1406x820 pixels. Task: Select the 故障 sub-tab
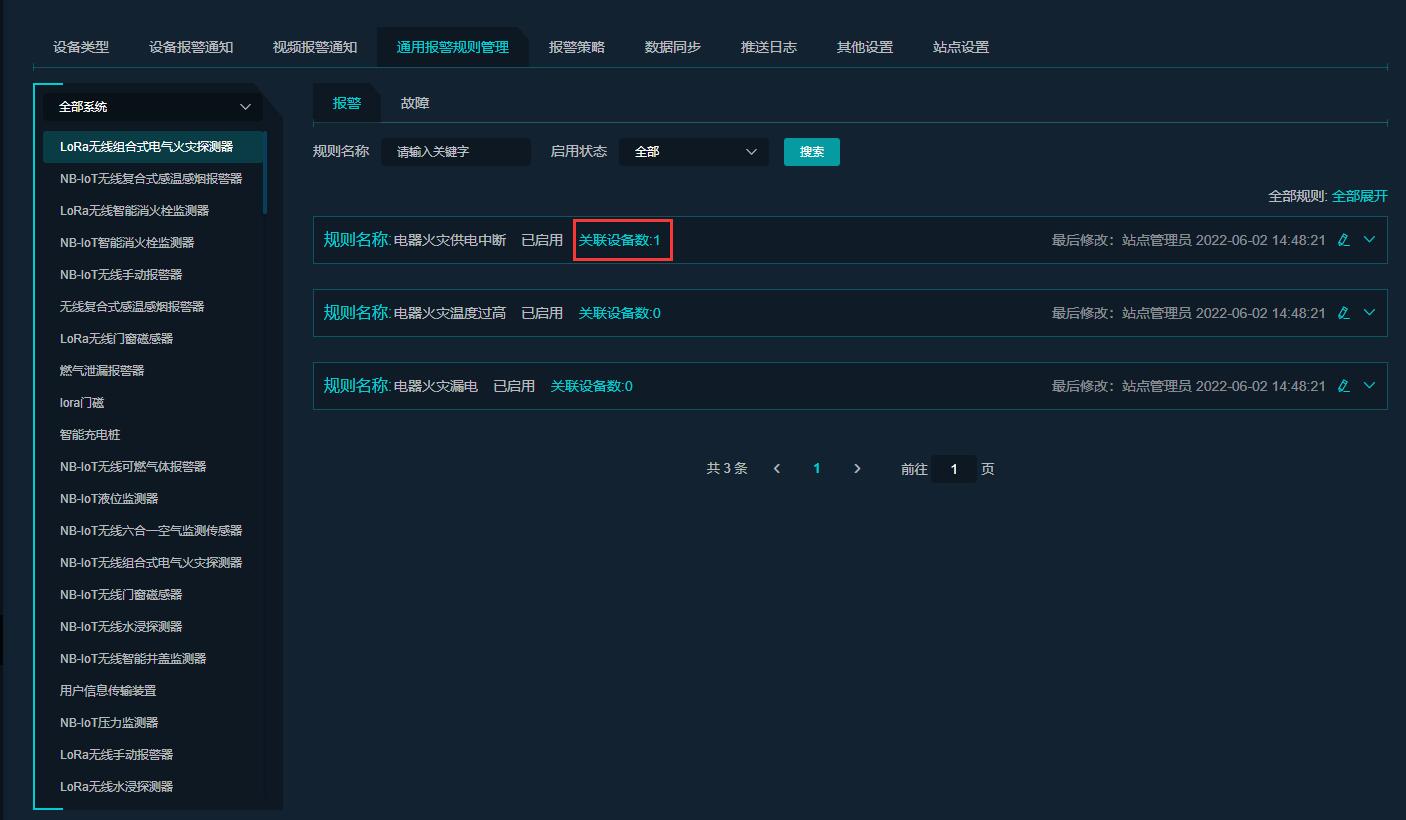415,103
